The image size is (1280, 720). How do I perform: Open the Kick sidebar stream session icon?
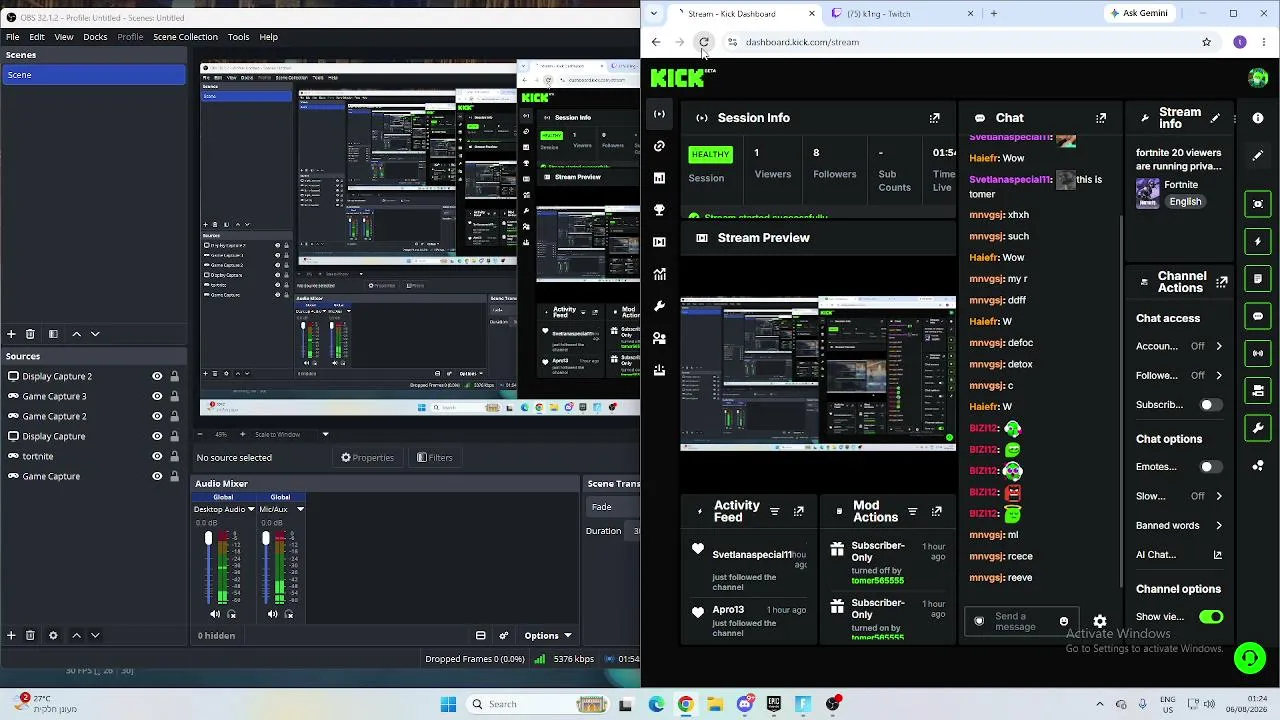tap(659, 114)
